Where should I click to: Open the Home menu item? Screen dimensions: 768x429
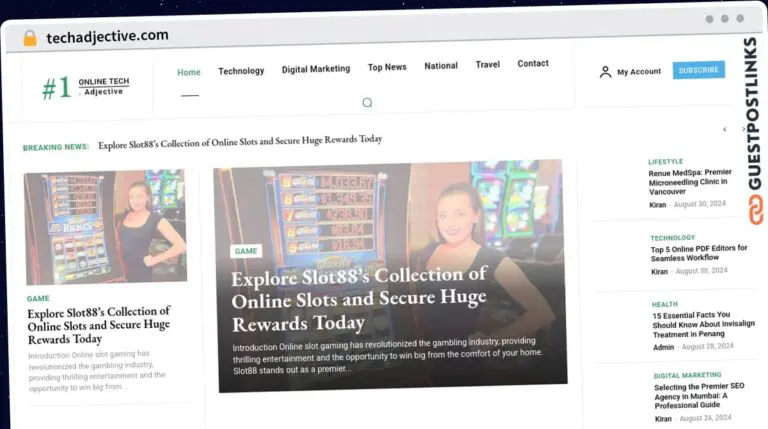click(x=189, y=72)
